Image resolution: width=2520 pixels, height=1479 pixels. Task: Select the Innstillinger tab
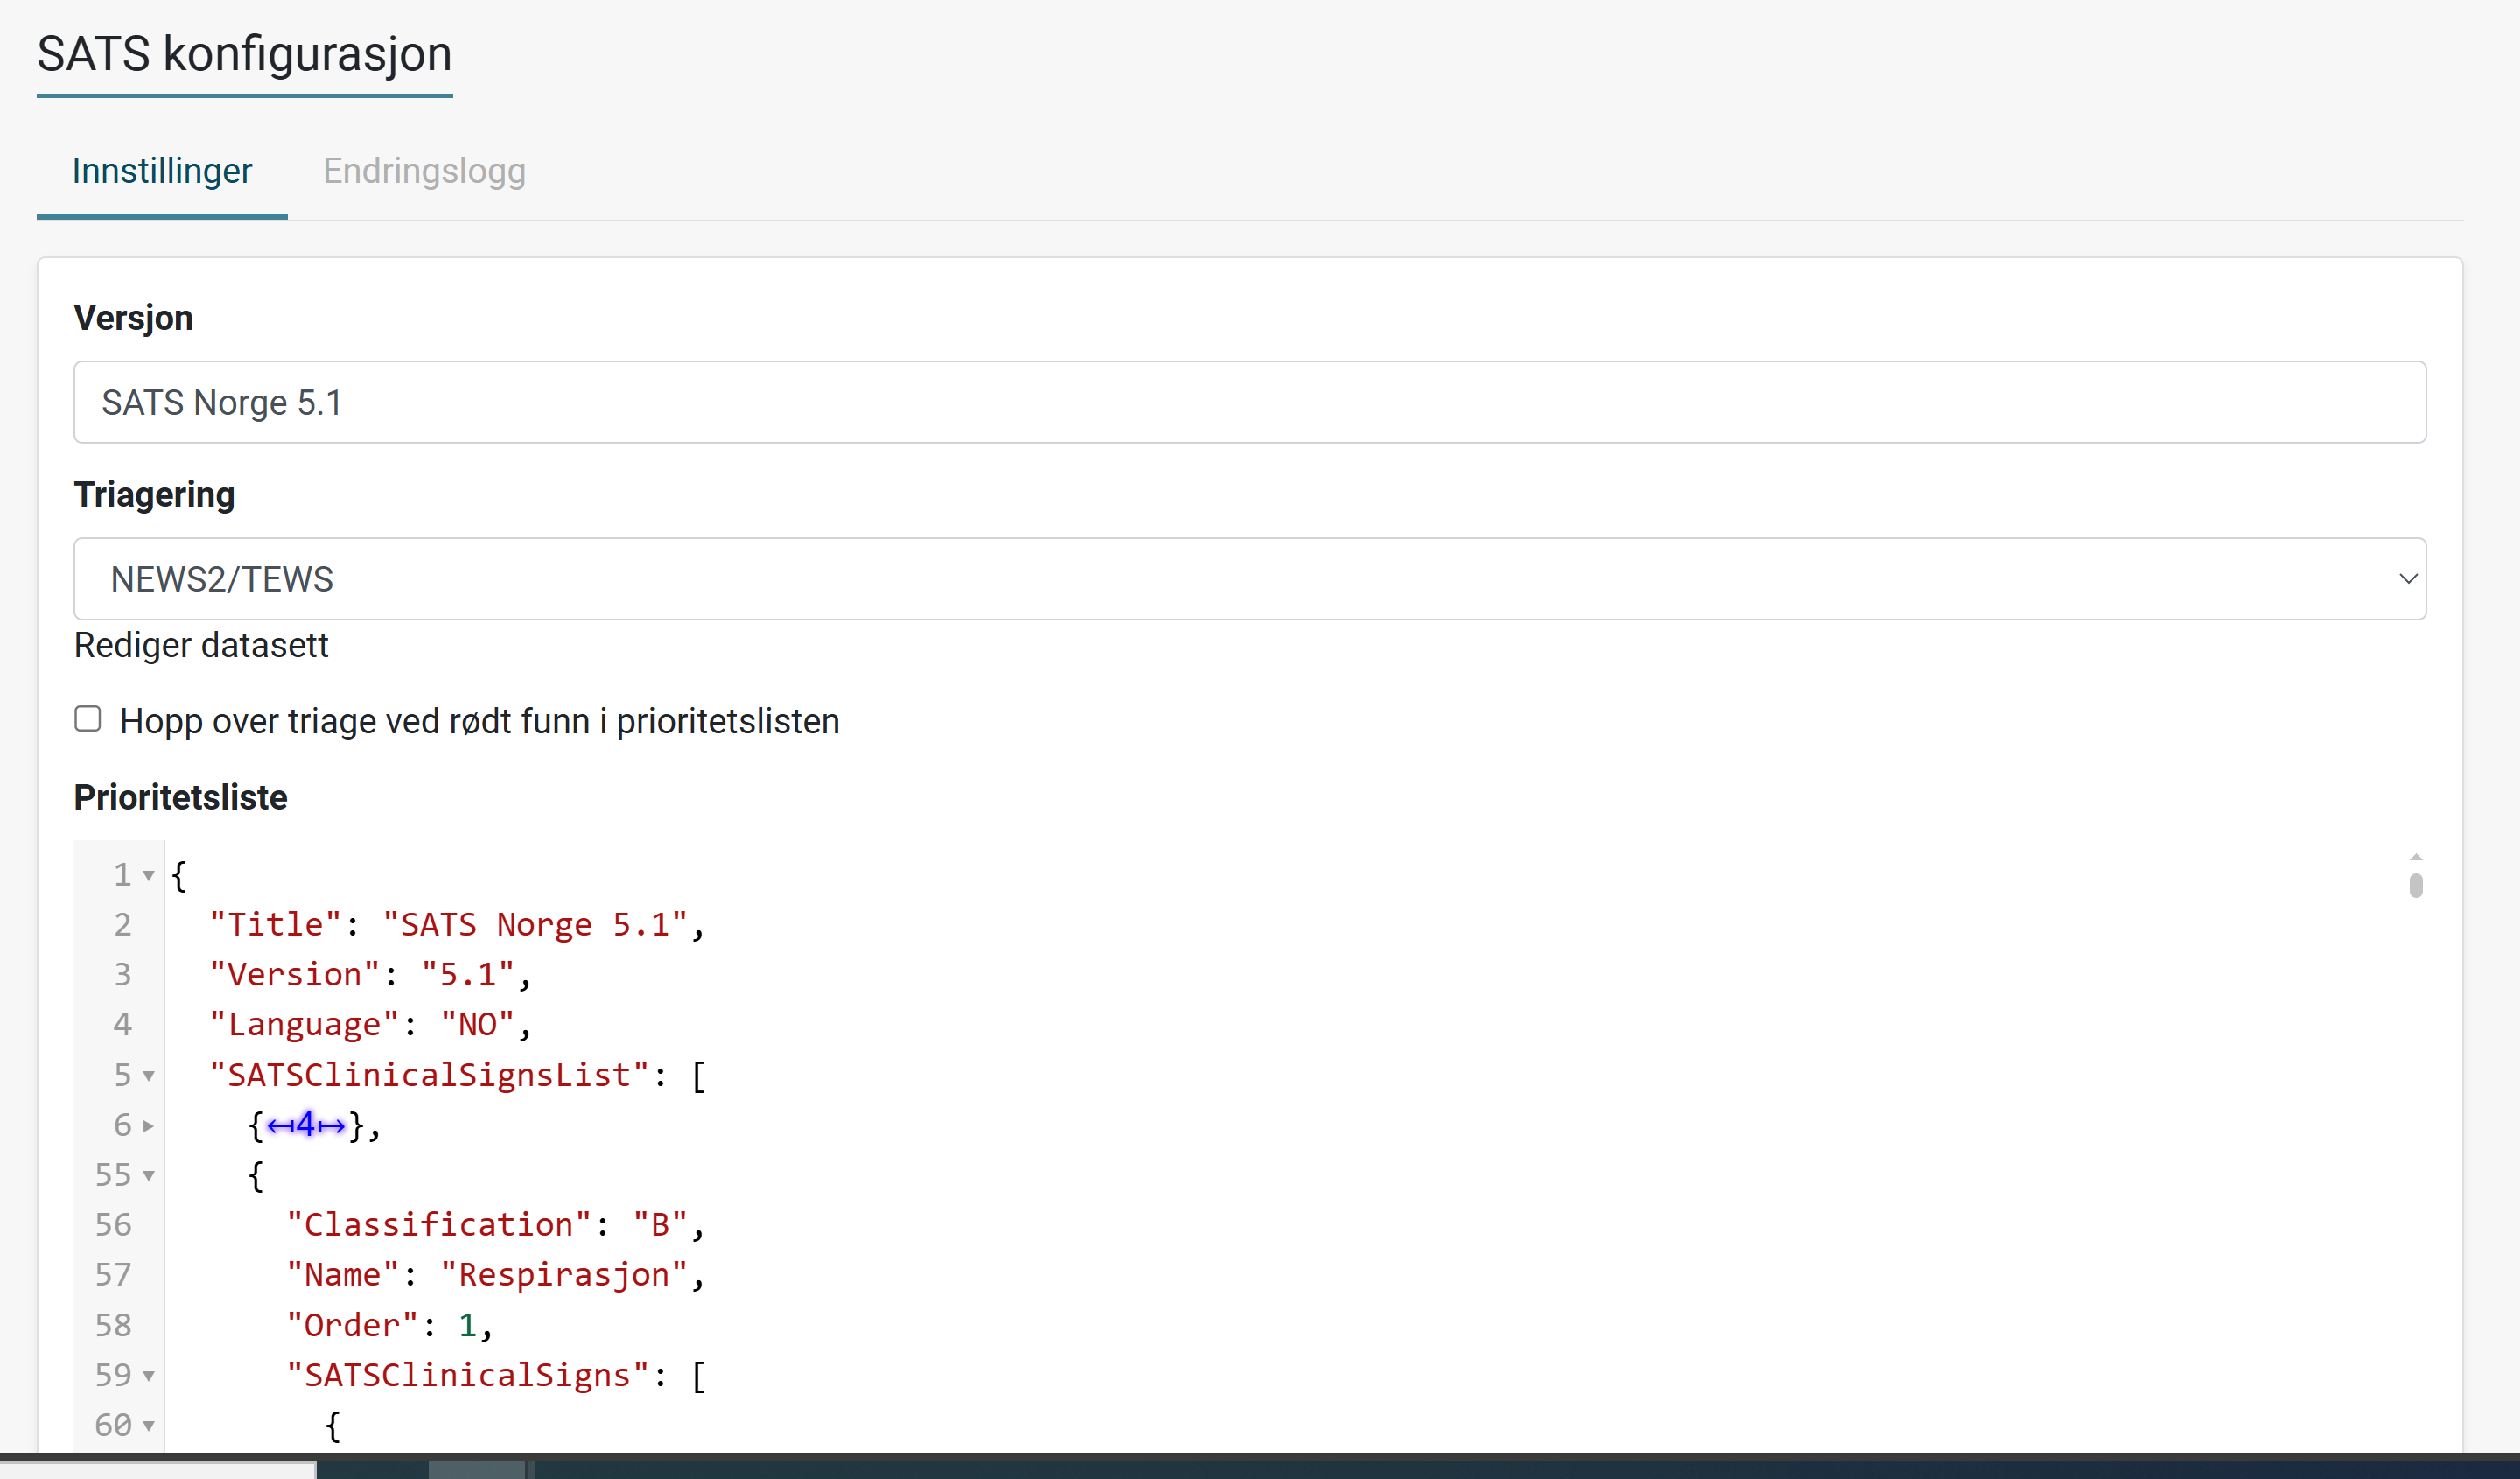click(x=162, y=171)
